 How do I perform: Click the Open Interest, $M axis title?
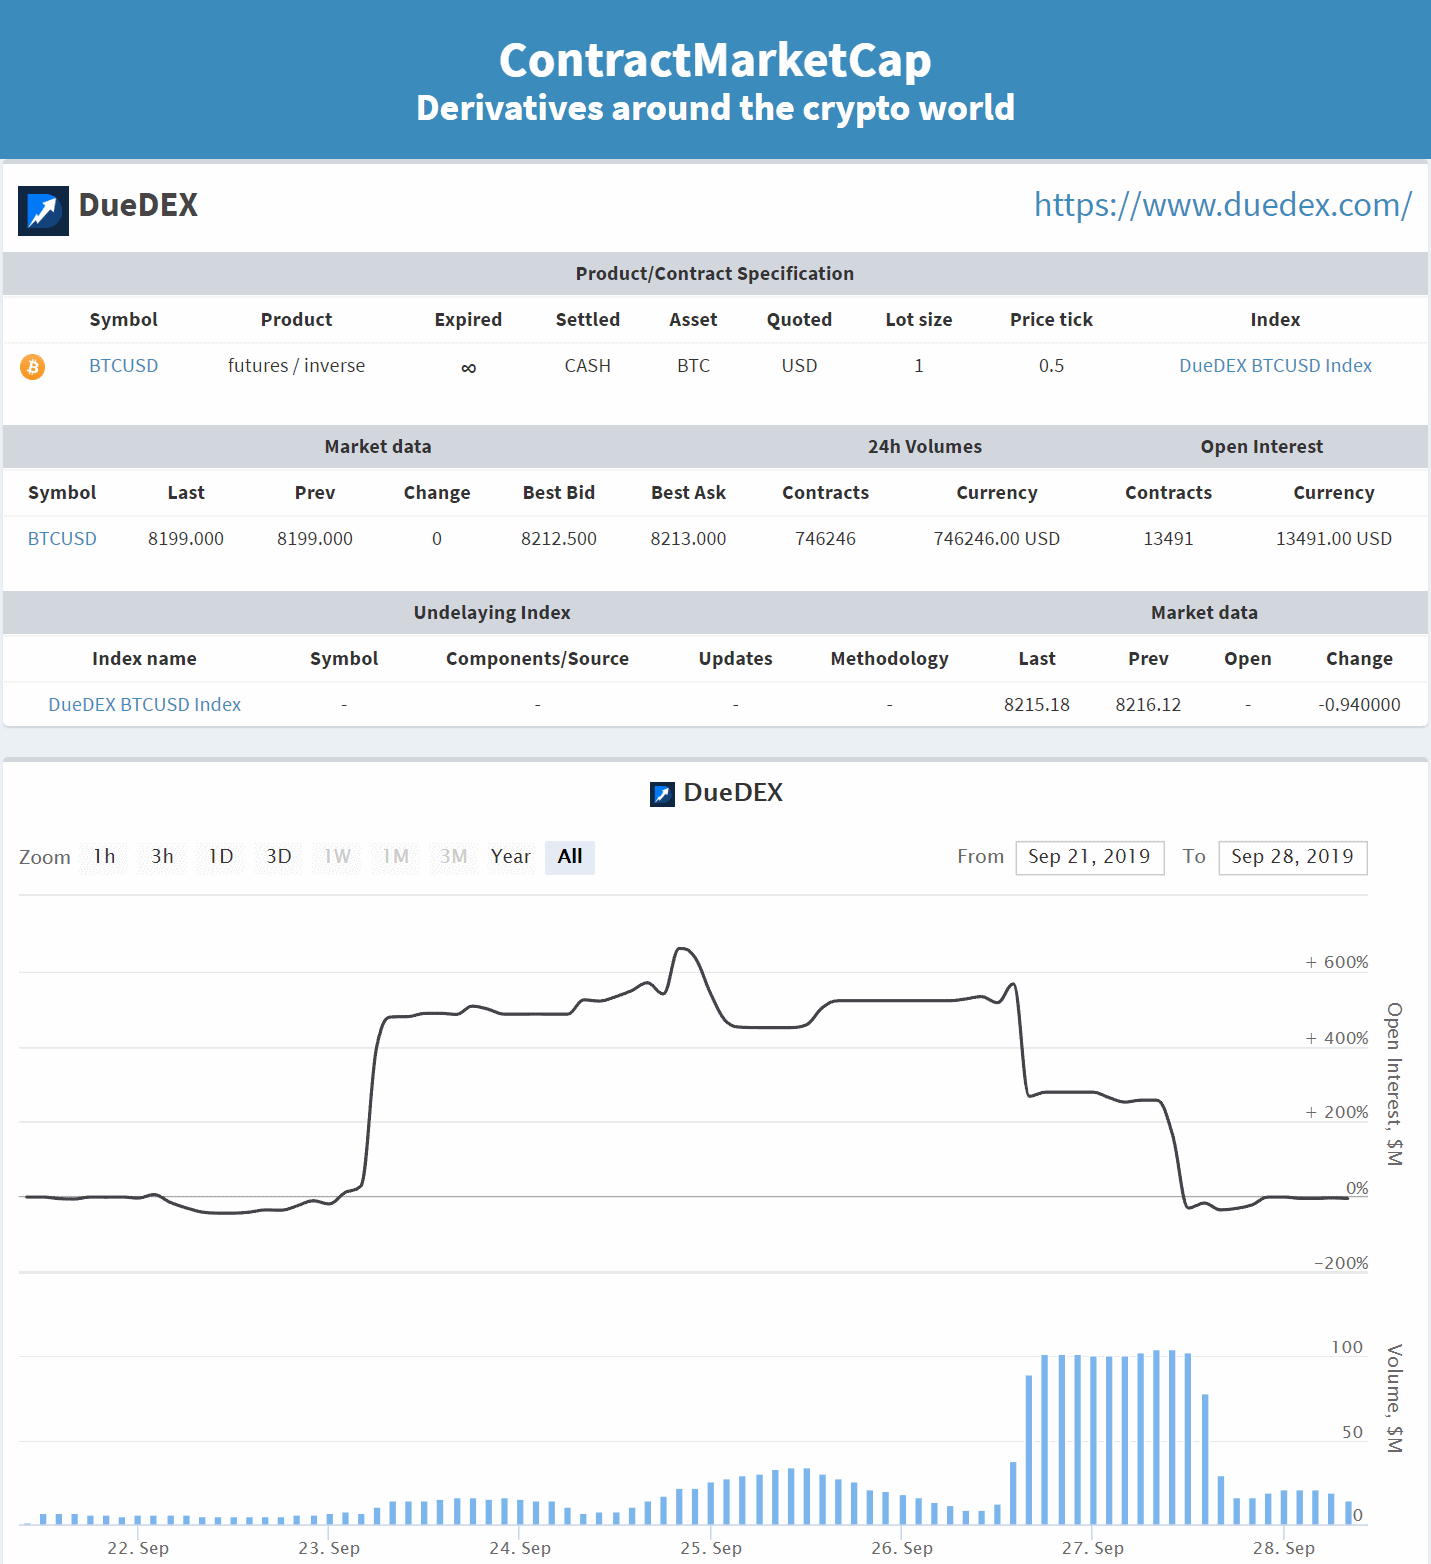pos(1394,1084)
